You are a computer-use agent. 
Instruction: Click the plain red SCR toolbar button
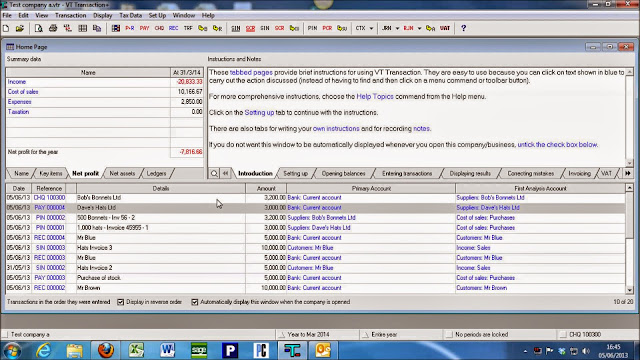coord(280,28)
